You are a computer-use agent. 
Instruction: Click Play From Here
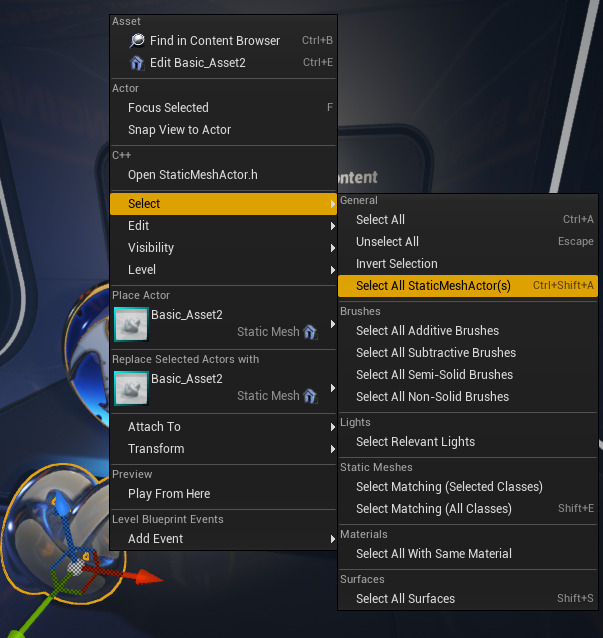(223, 494)
